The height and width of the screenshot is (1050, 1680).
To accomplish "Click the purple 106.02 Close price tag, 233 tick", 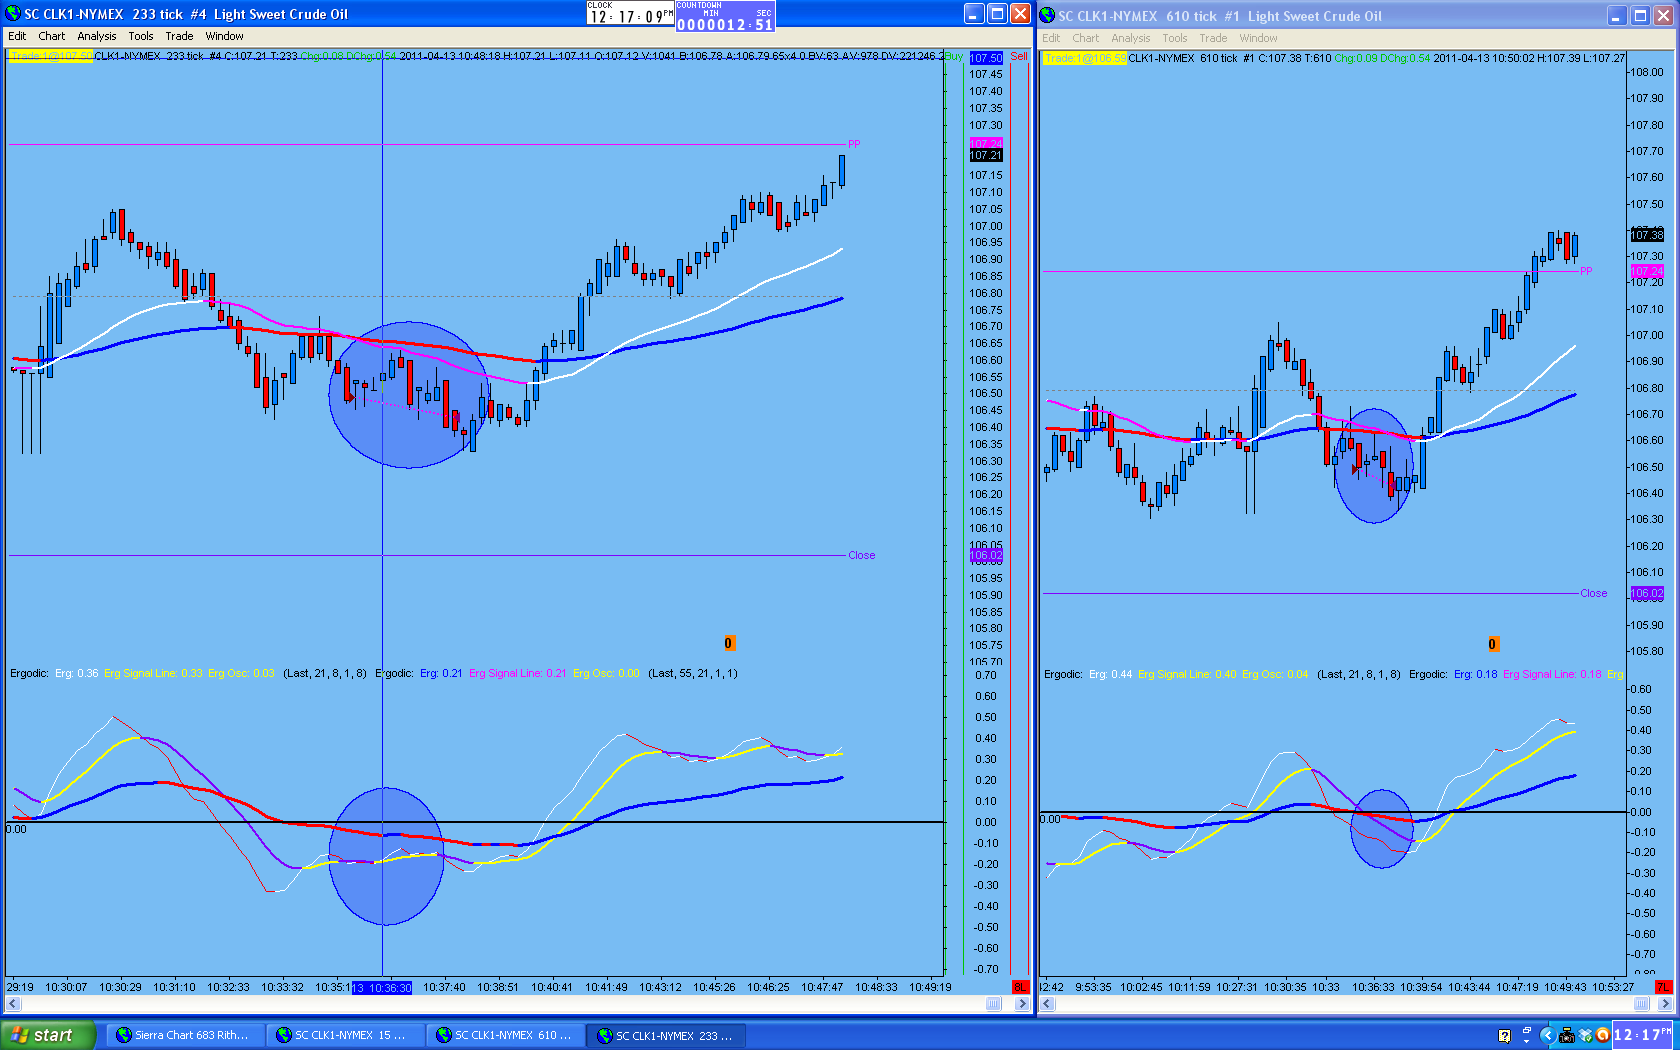I will (x=985, y=555).
